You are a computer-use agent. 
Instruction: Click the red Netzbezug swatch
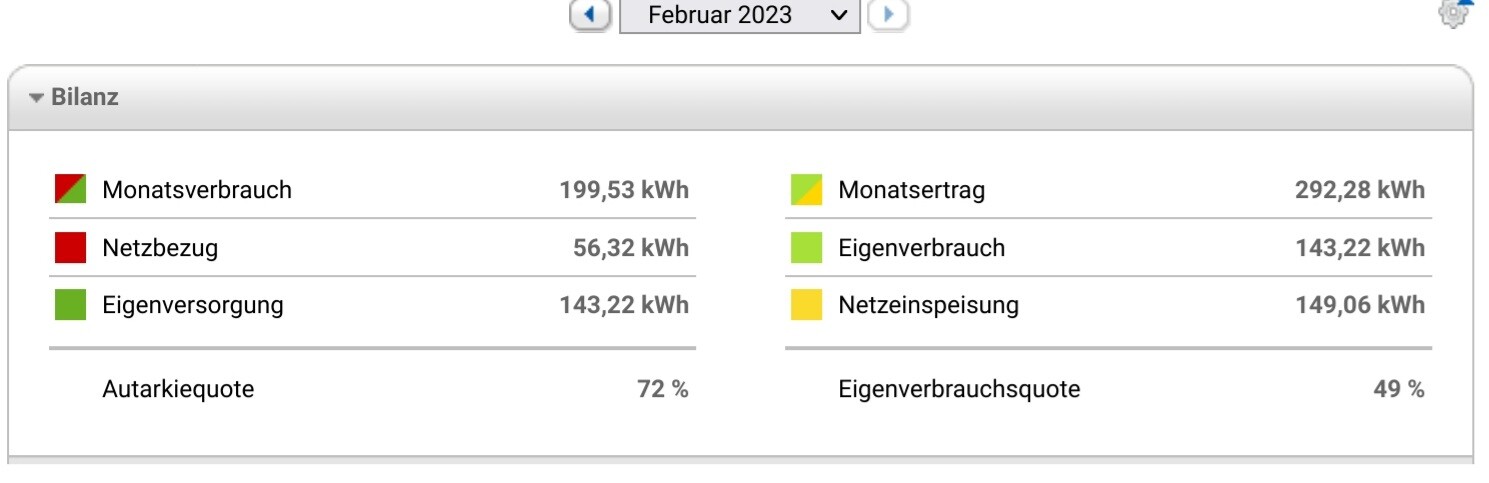70,247
